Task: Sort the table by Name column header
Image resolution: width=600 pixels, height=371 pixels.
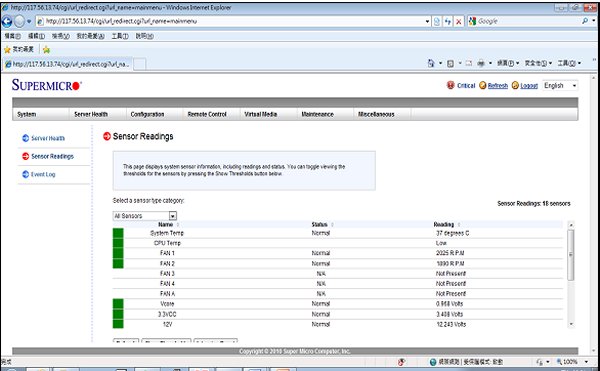Action: [x=166, y=225]
